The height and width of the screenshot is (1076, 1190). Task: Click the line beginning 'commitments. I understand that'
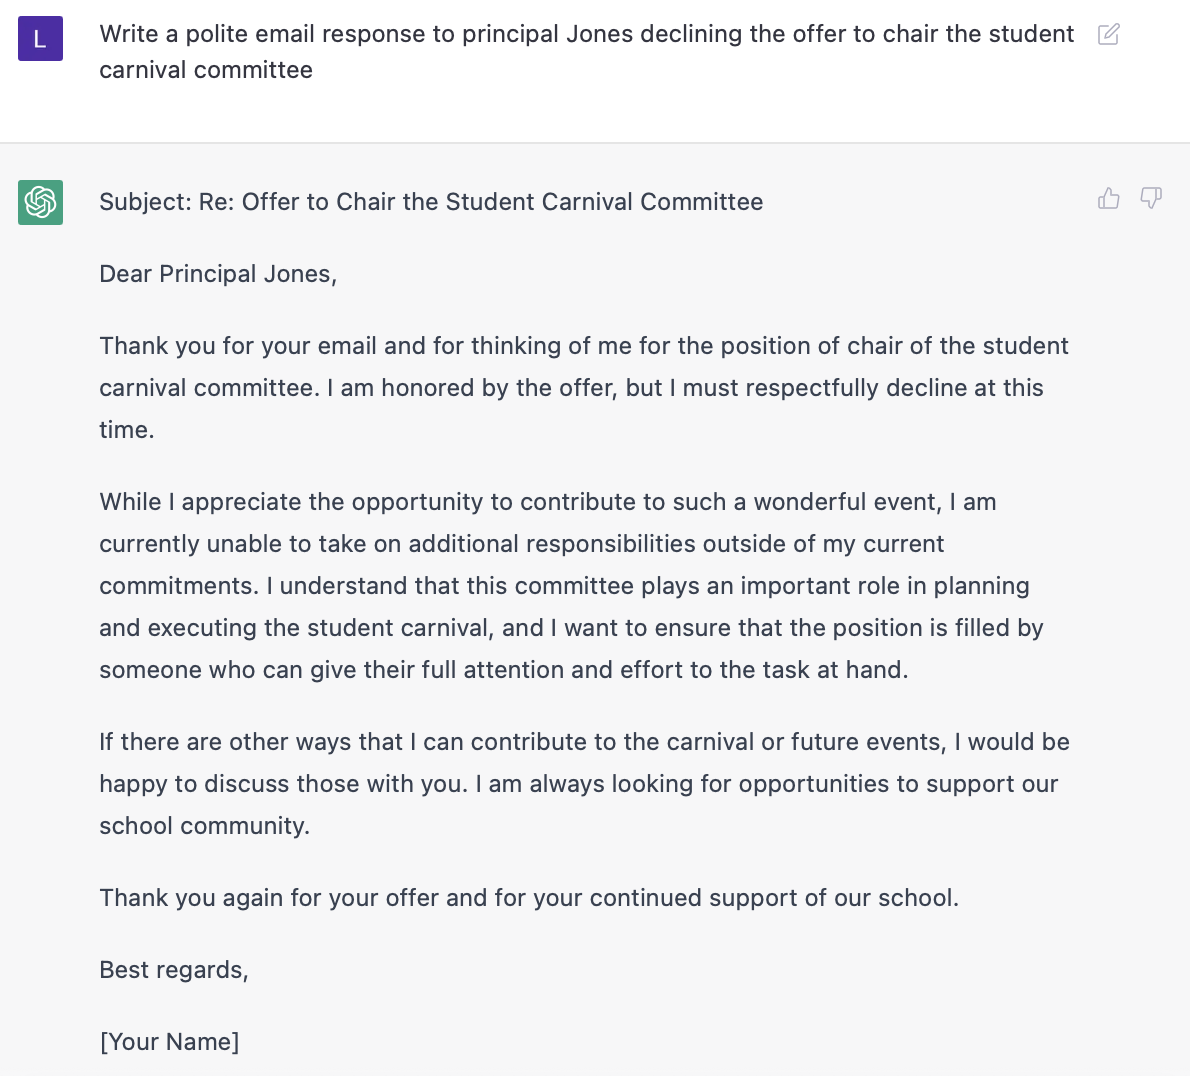pos(564,586)
